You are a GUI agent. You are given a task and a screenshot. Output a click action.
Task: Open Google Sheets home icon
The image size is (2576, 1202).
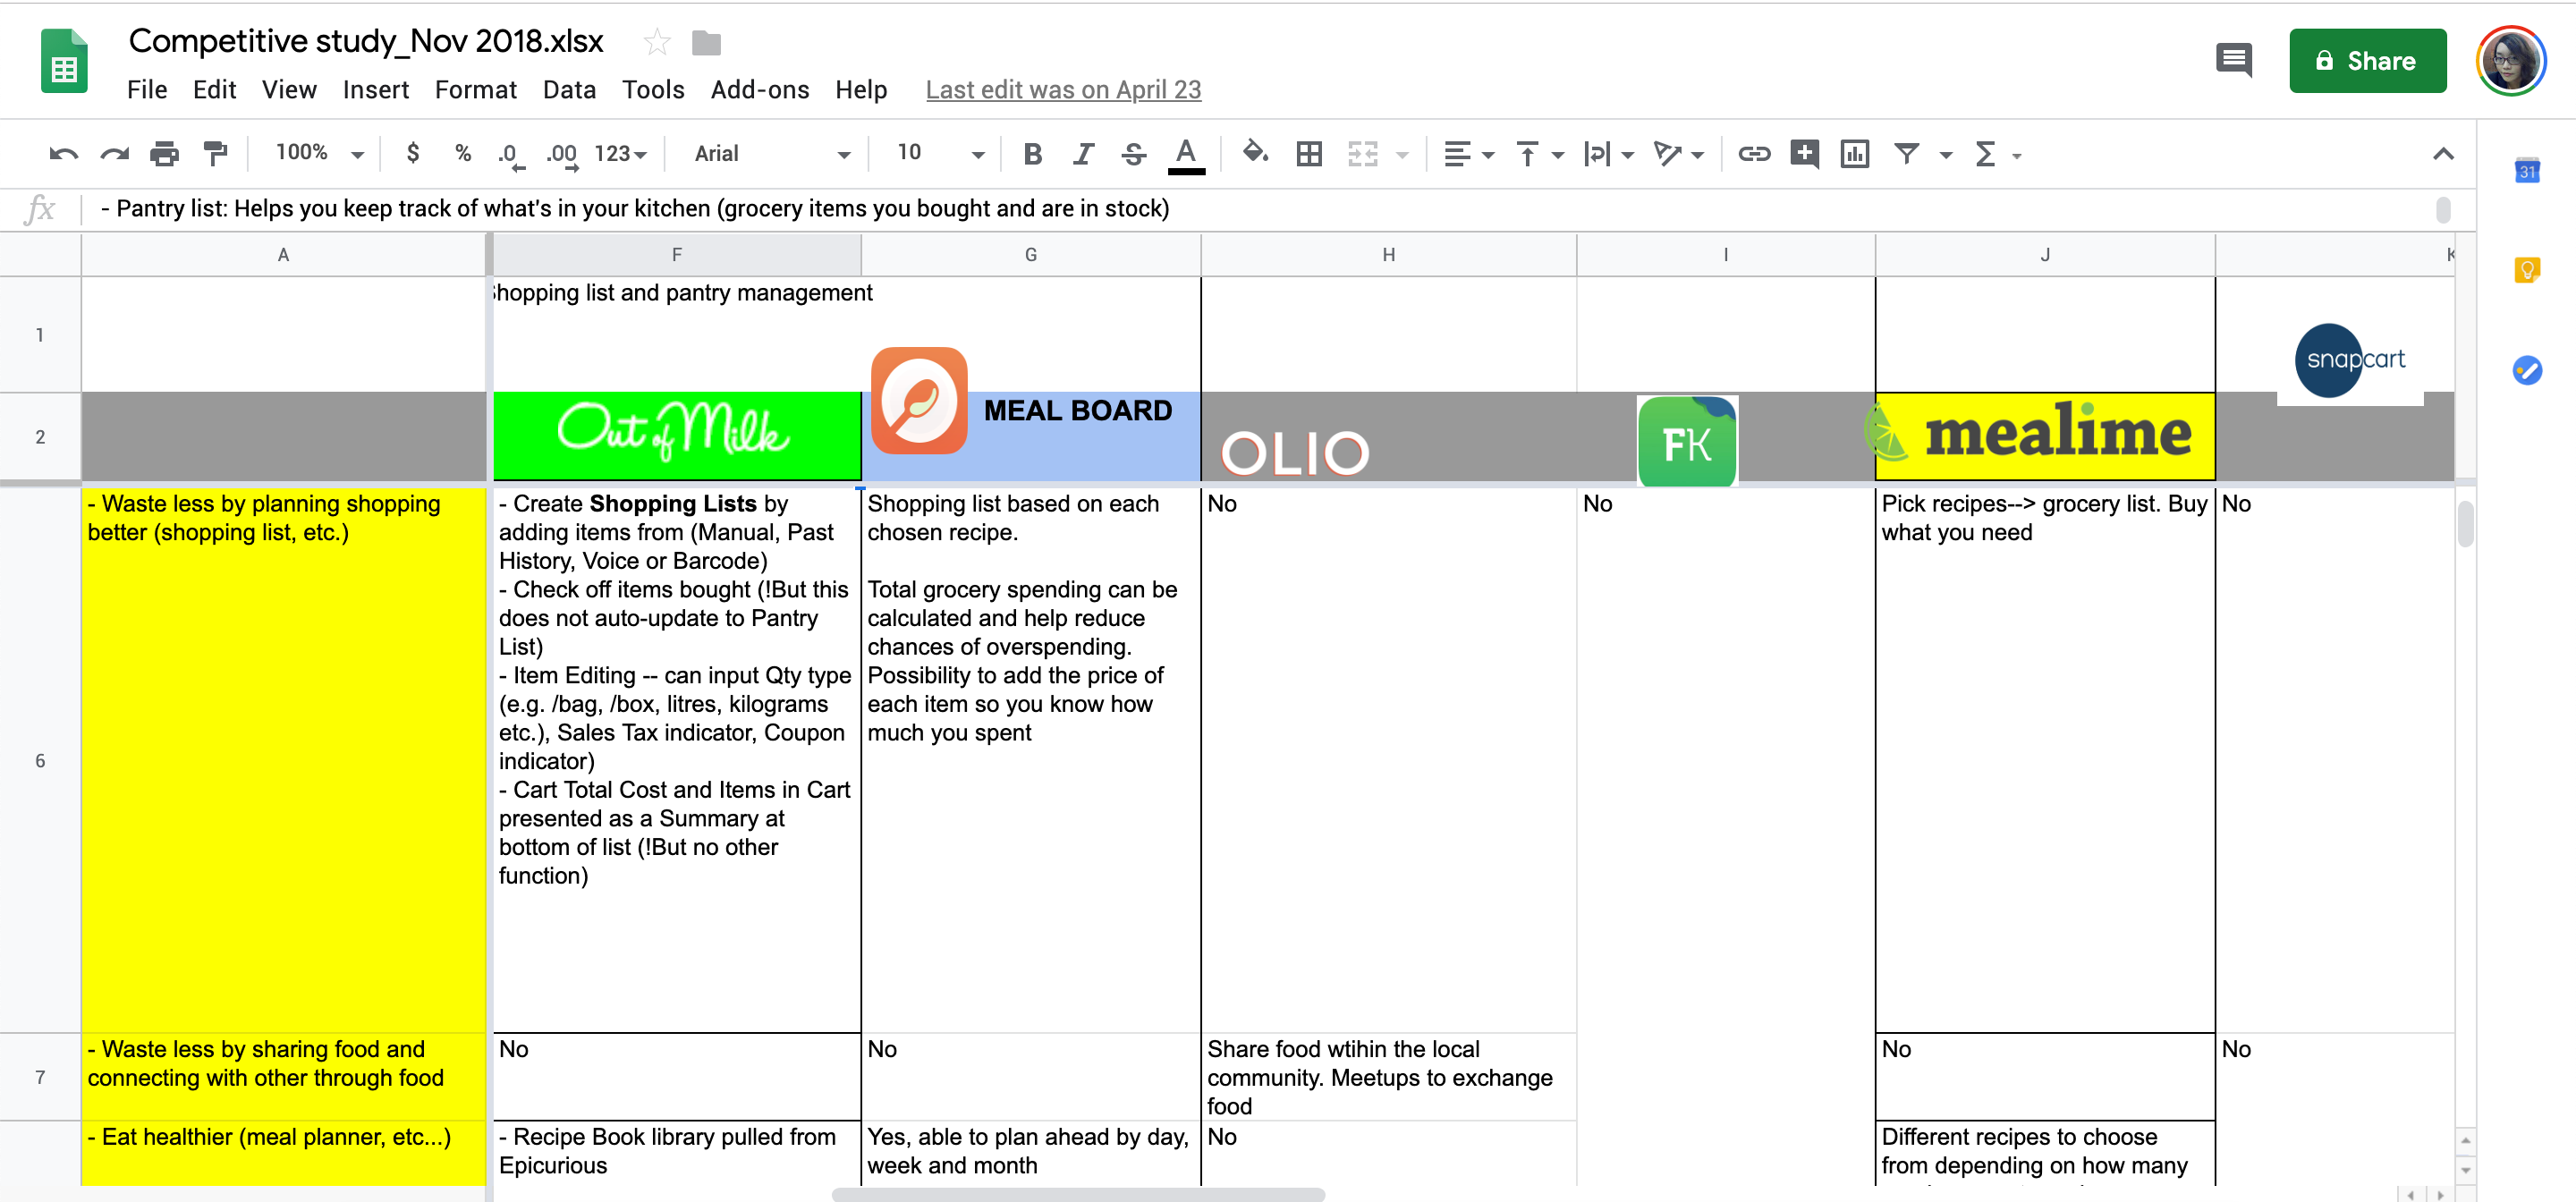[64, 61]
